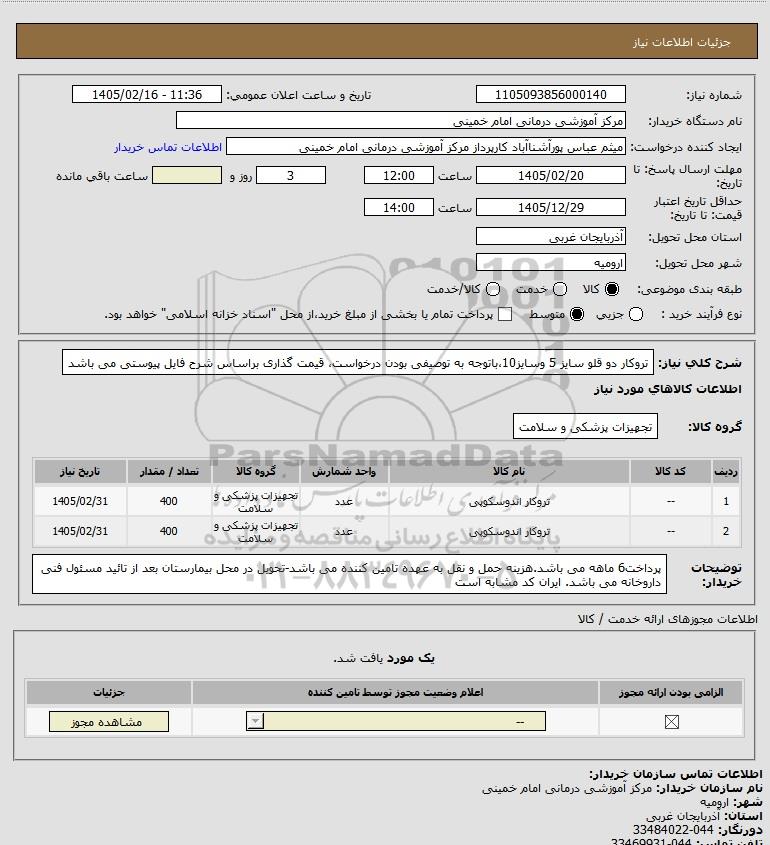Choose the متوسط purchase type radio

tap(577, 314)
